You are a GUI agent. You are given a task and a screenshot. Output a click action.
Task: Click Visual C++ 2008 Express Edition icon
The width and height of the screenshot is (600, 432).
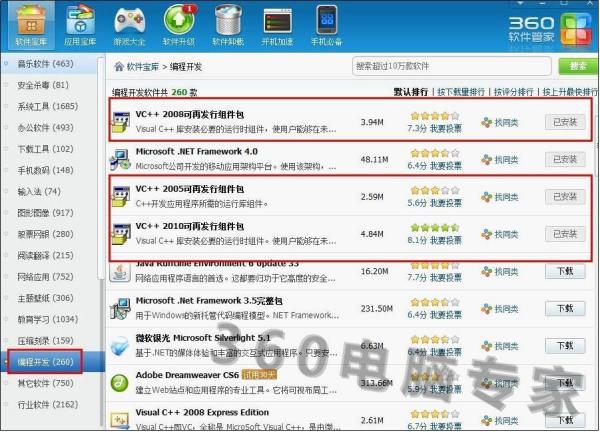tap(120, 420)
